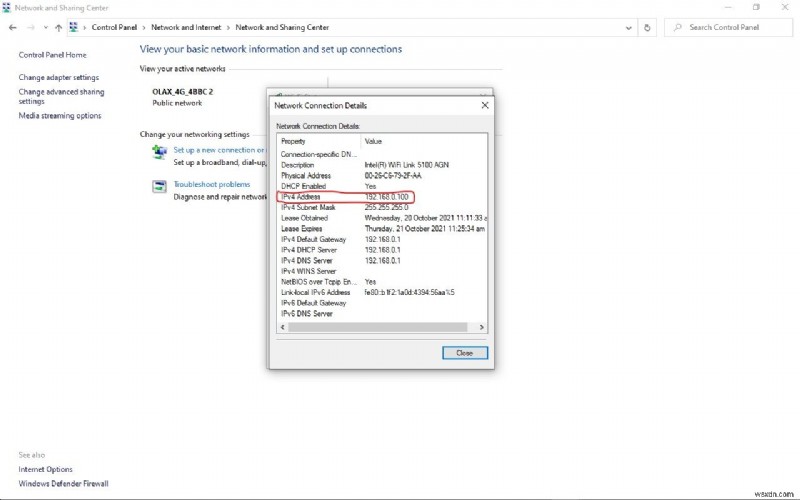
Task: Expand the address bar history dropdown
Action: tap(629, 28)
